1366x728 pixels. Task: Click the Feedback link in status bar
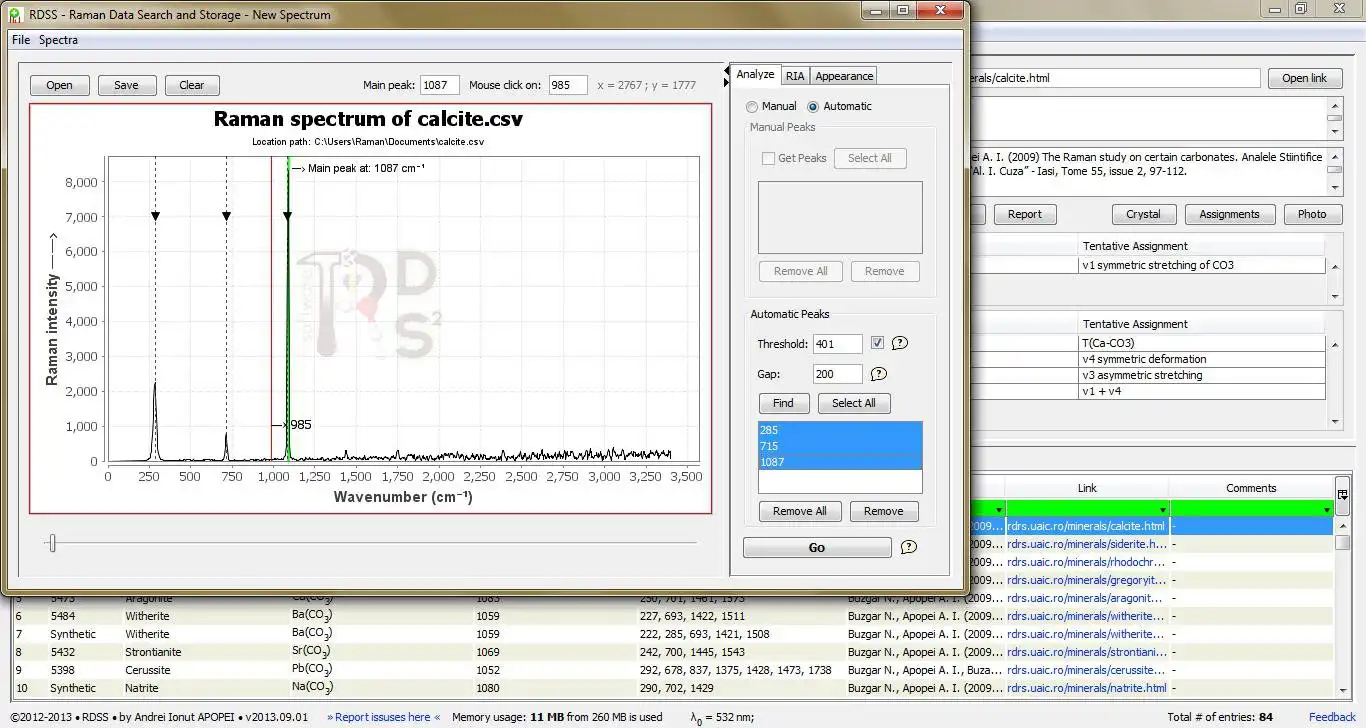(x=1332, y=717)
